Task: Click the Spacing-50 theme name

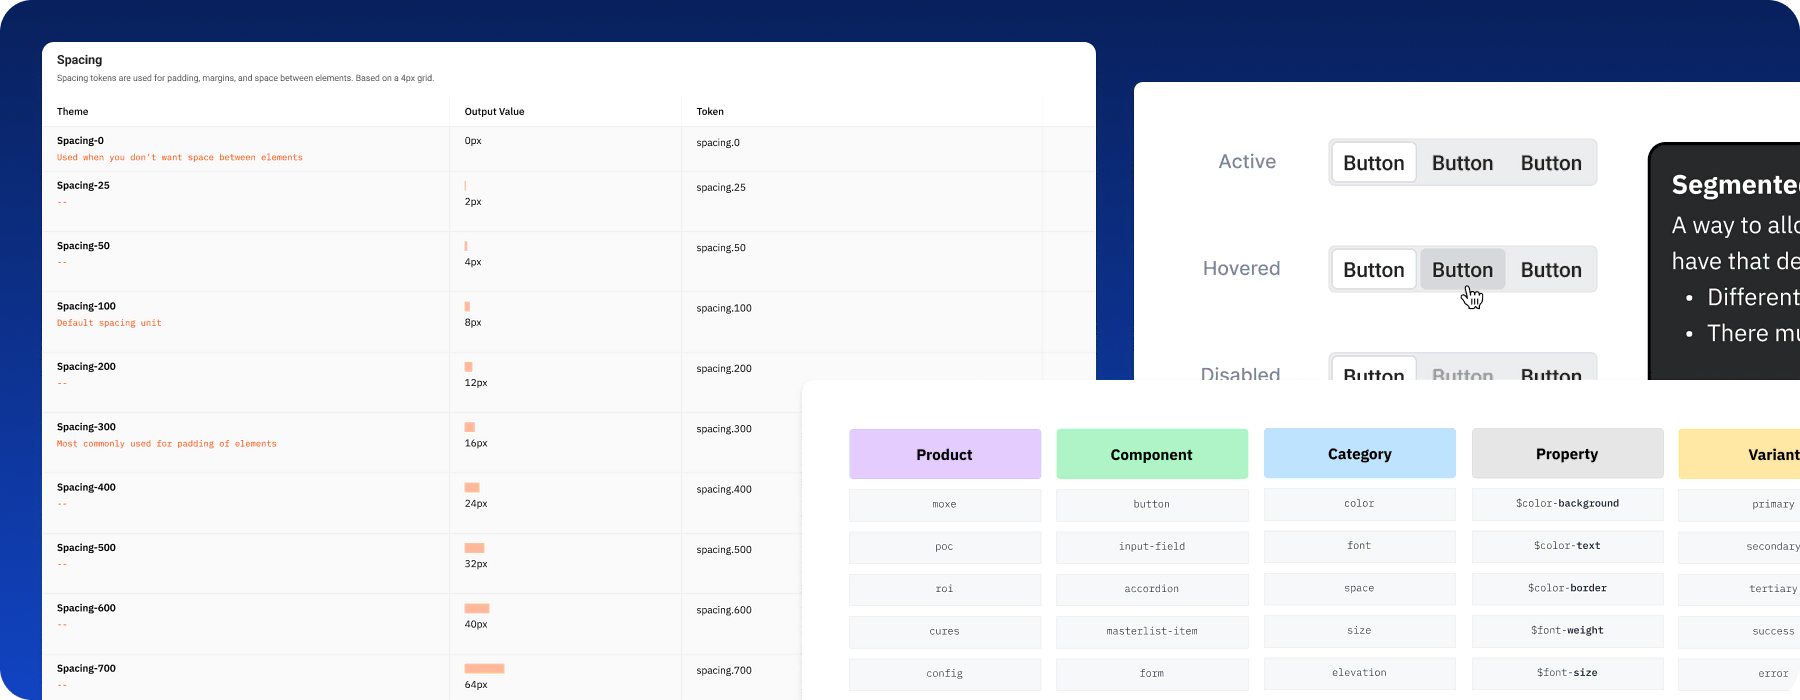Action: [83, 246]
